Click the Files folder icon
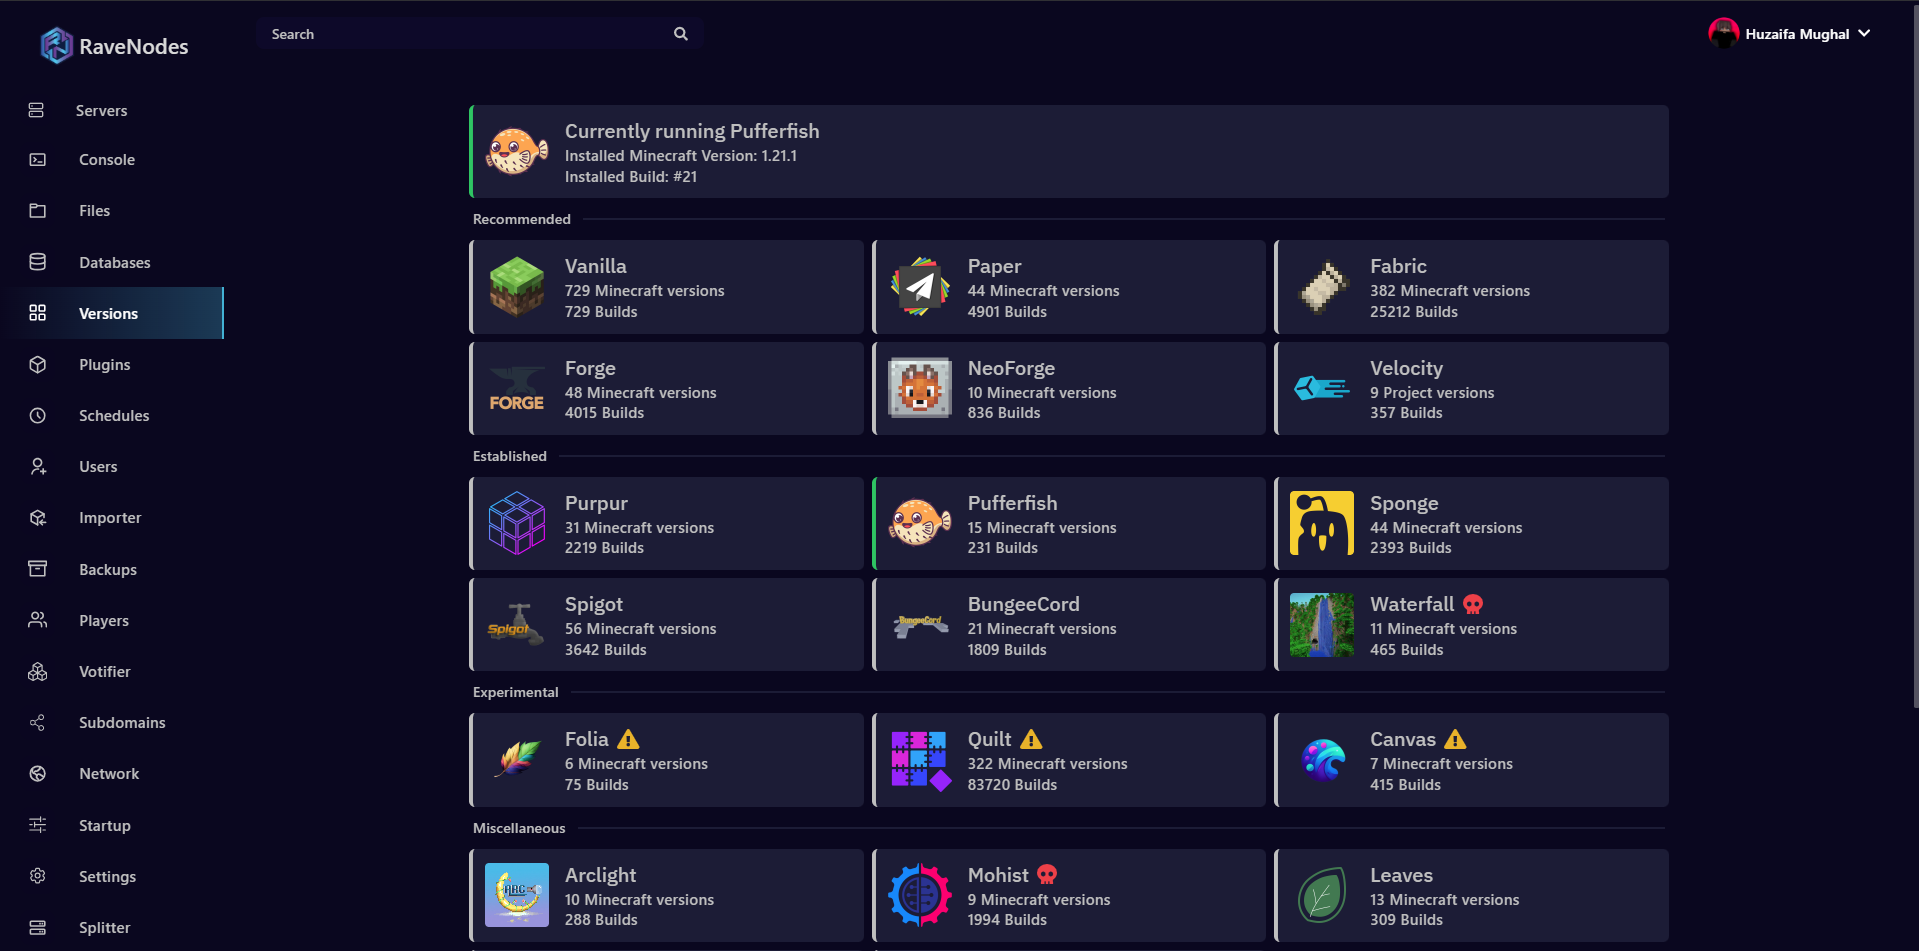This screenshot has height=951, width=1919. click(x=38, y=211)
